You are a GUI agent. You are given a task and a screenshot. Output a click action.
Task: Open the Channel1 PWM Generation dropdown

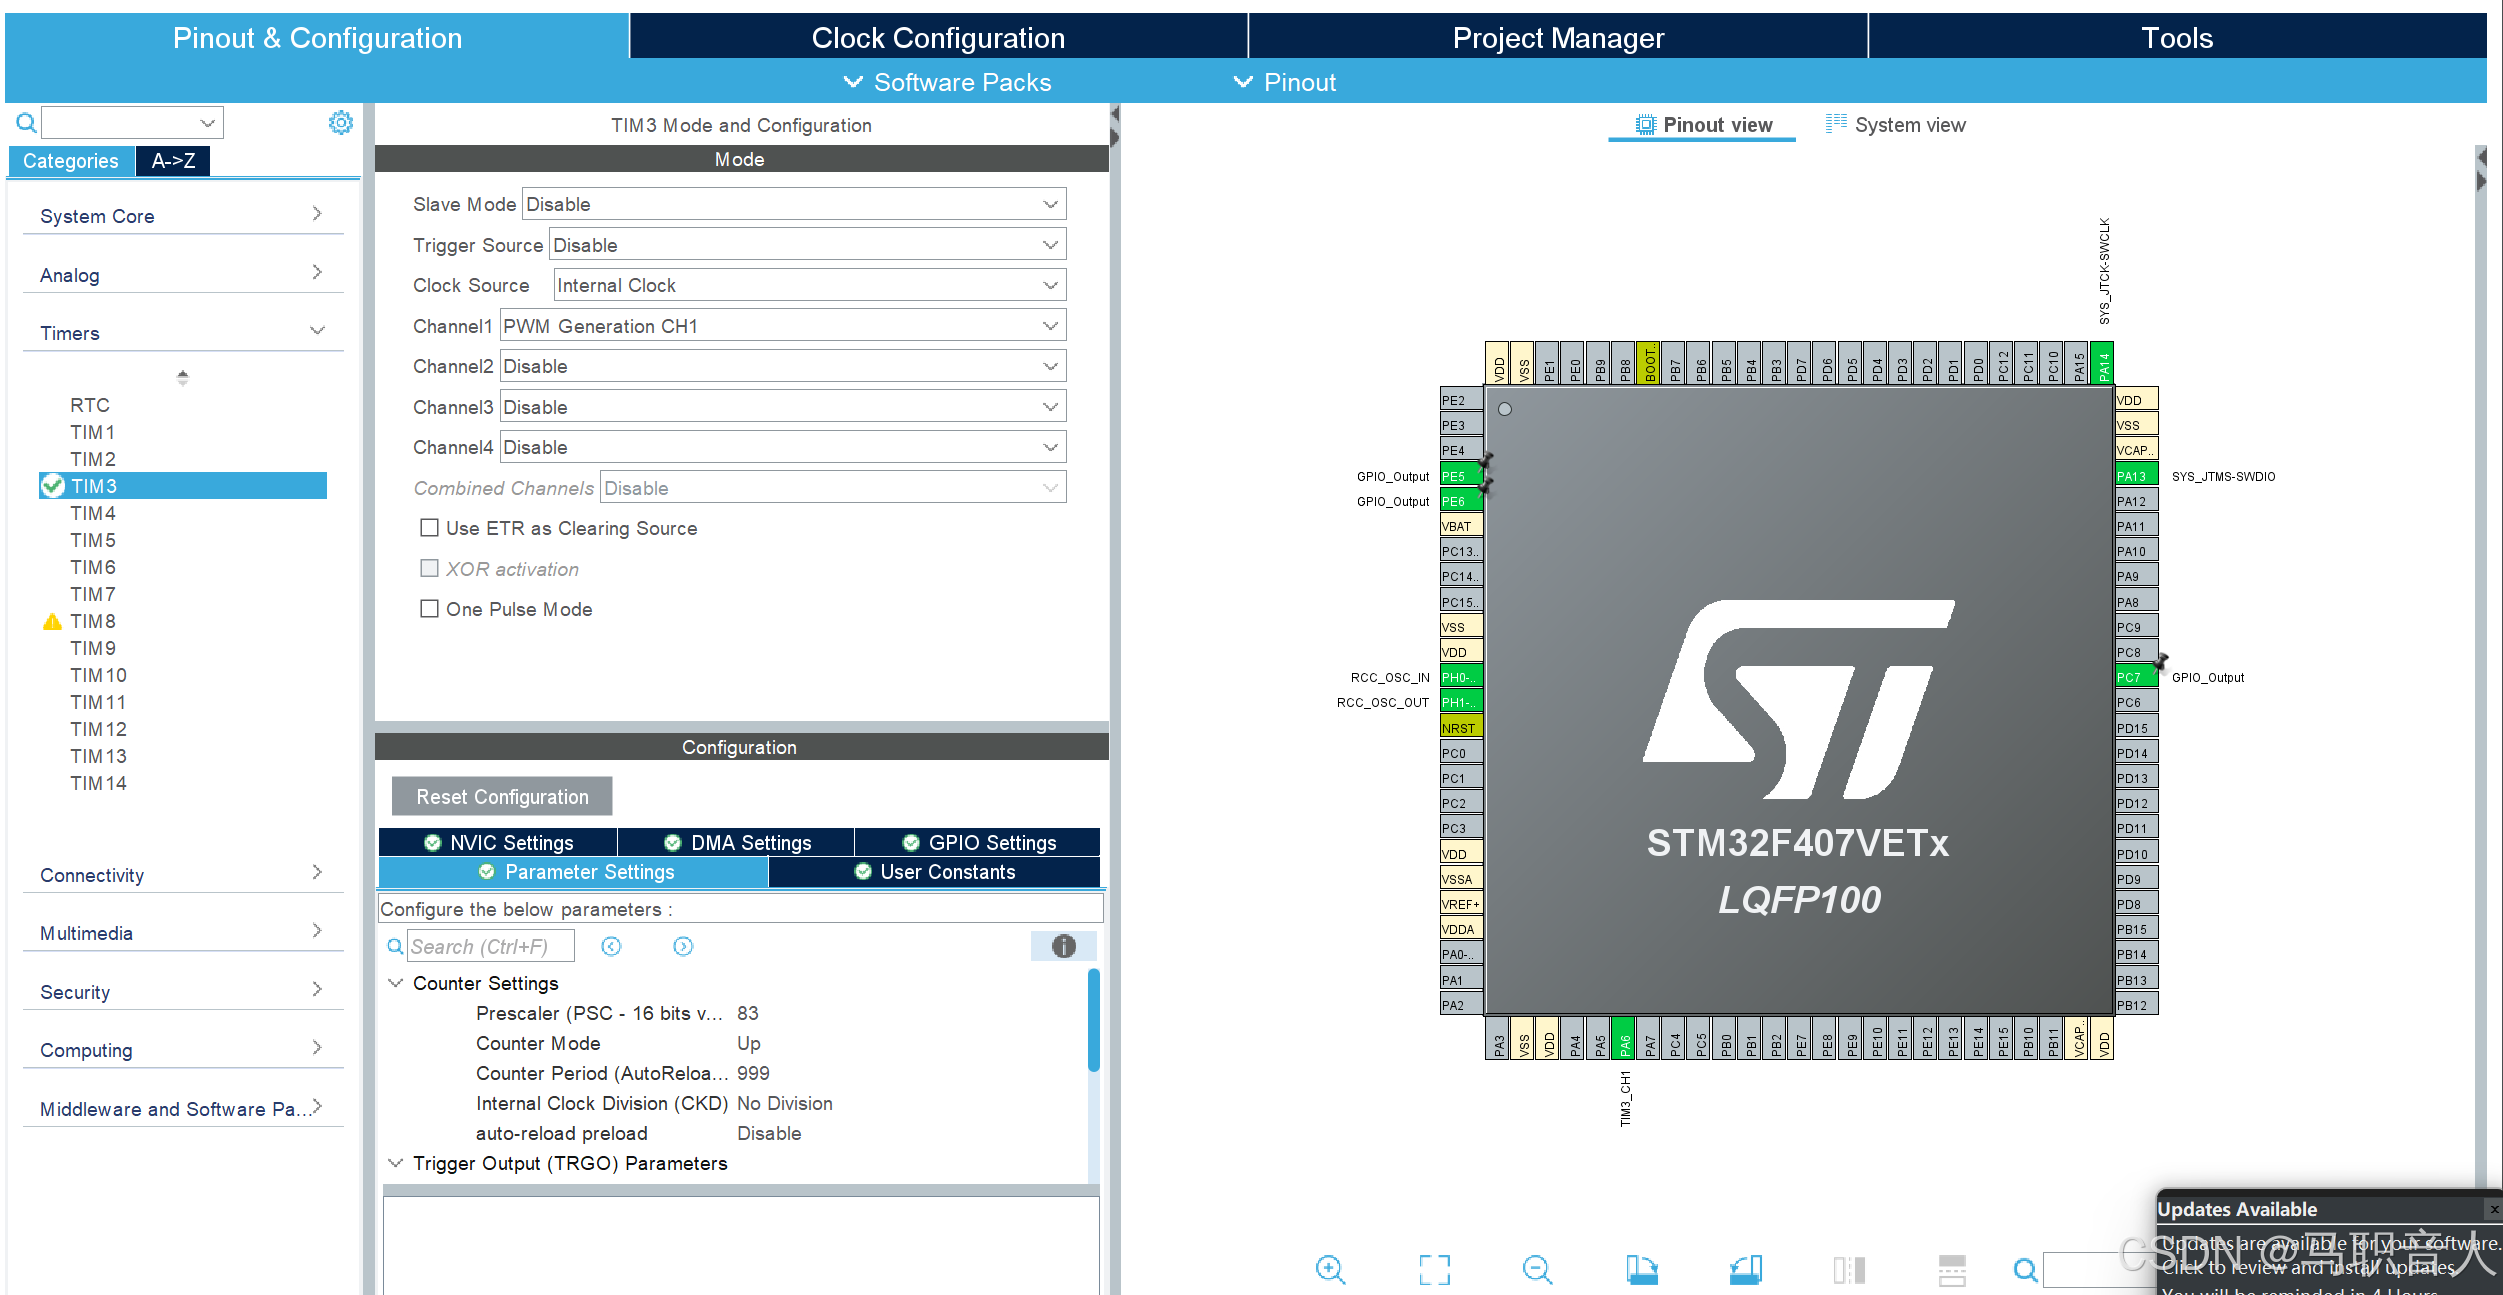click(783, 325)
